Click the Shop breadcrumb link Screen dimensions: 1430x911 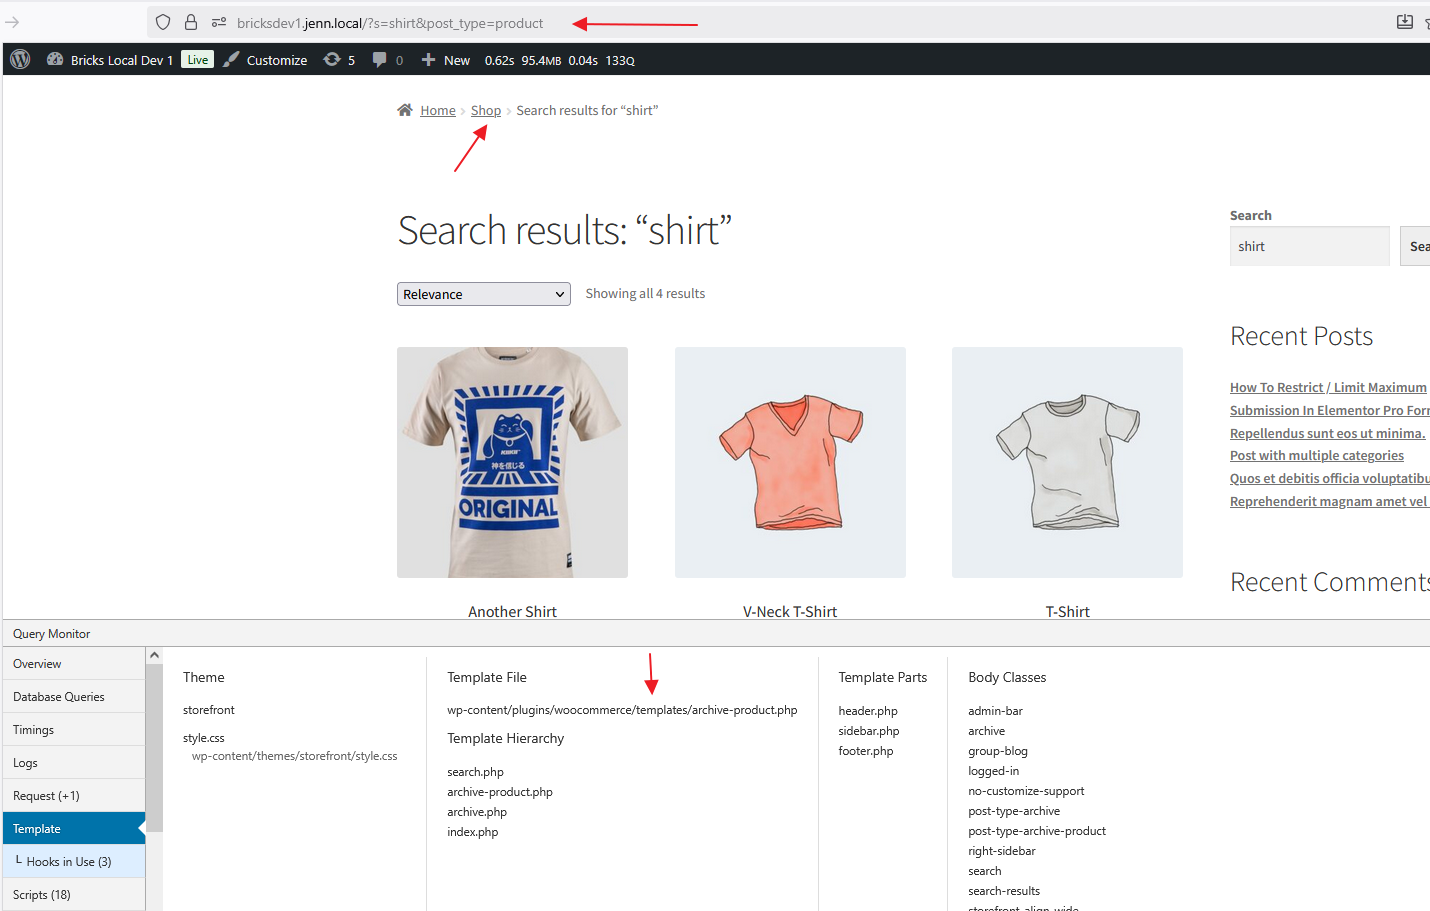[486, 111]
